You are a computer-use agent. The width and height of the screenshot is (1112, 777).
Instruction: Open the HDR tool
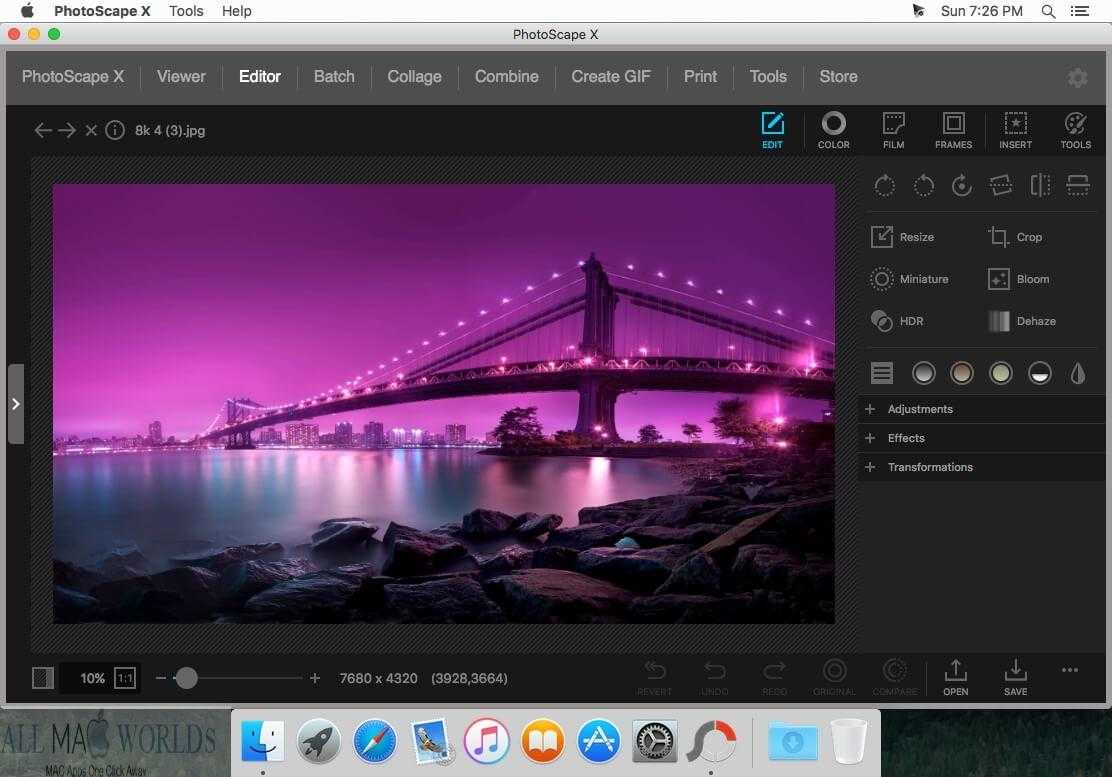point(897,321)
